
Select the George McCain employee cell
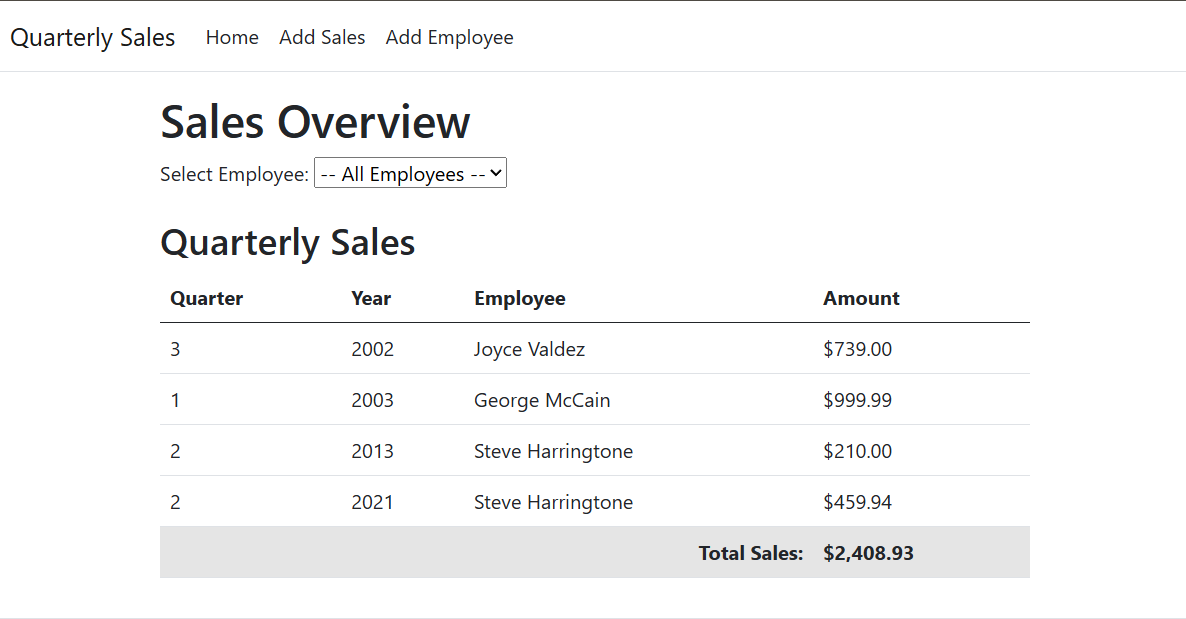point(542,400)
